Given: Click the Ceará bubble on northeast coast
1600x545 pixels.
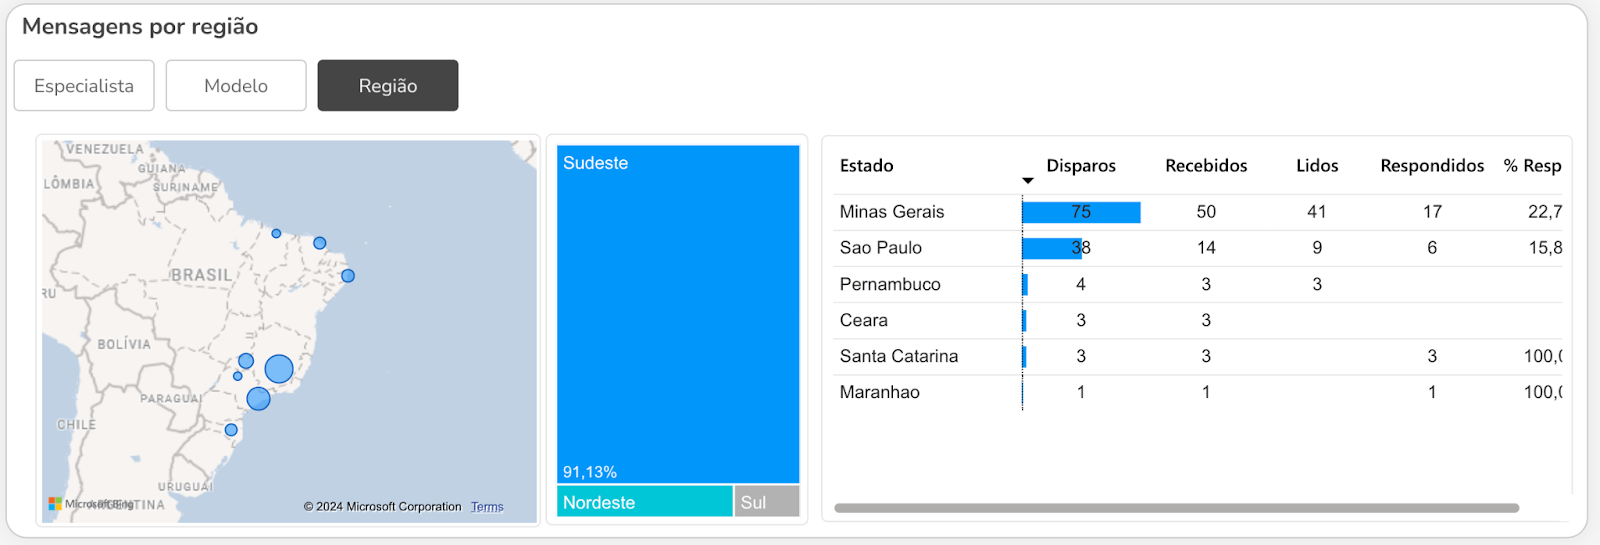Looking at the screenshot, I should [320, 243].
